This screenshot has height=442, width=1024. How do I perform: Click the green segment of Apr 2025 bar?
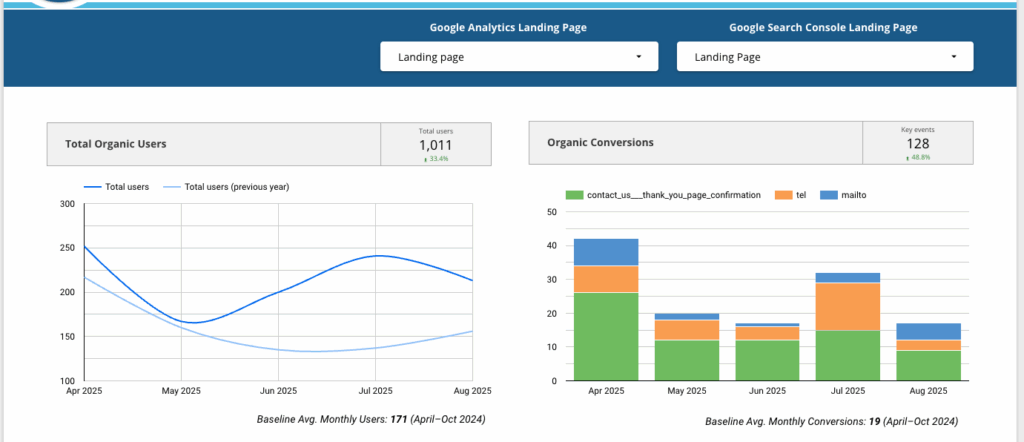(606, 336)
